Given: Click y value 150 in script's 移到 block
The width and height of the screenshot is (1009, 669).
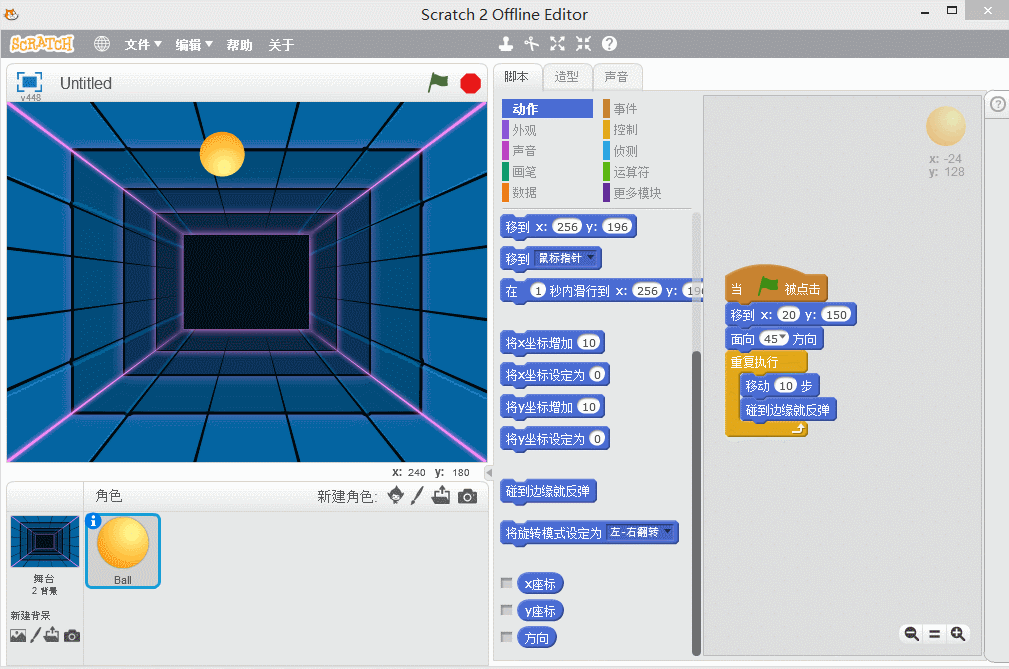Looking at the screenshot, I should click(837, 315).
